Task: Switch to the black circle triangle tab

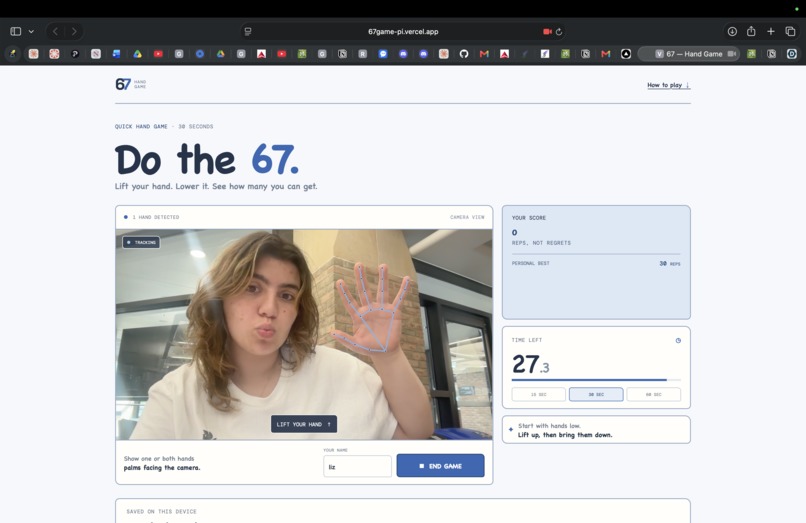Action: (x=626, y=53)
